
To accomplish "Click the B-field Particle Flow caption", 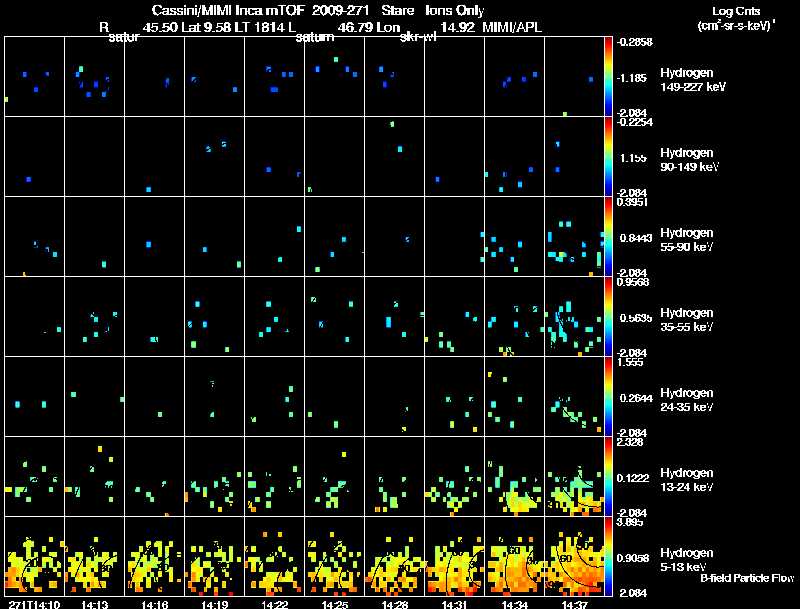I will [x=747, y=578].
